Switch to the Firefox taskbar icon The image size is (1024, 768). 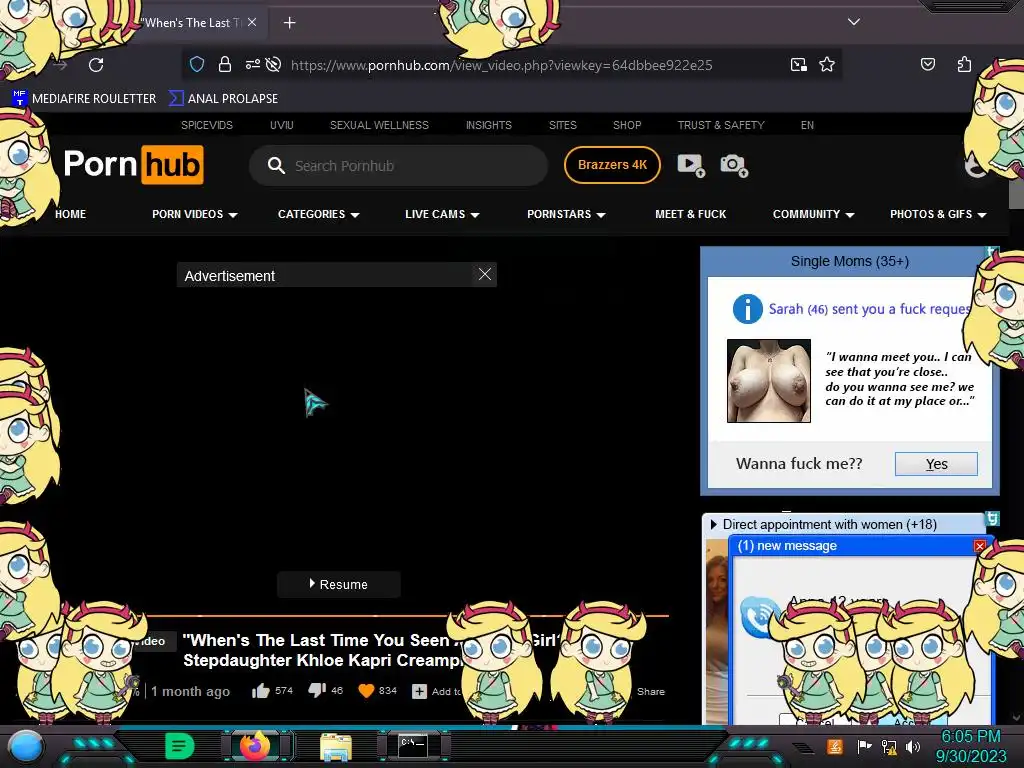point(255,746)
